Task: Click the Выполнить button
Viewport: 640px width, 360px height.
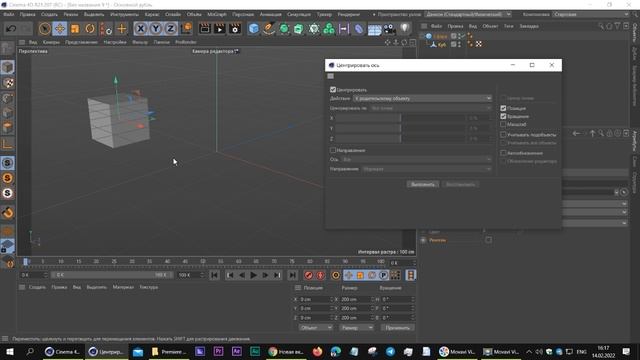Action: (x=423, y=184)
